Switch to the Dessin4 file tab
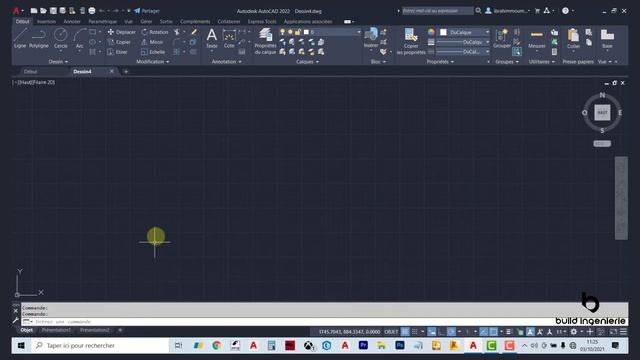 82,71
